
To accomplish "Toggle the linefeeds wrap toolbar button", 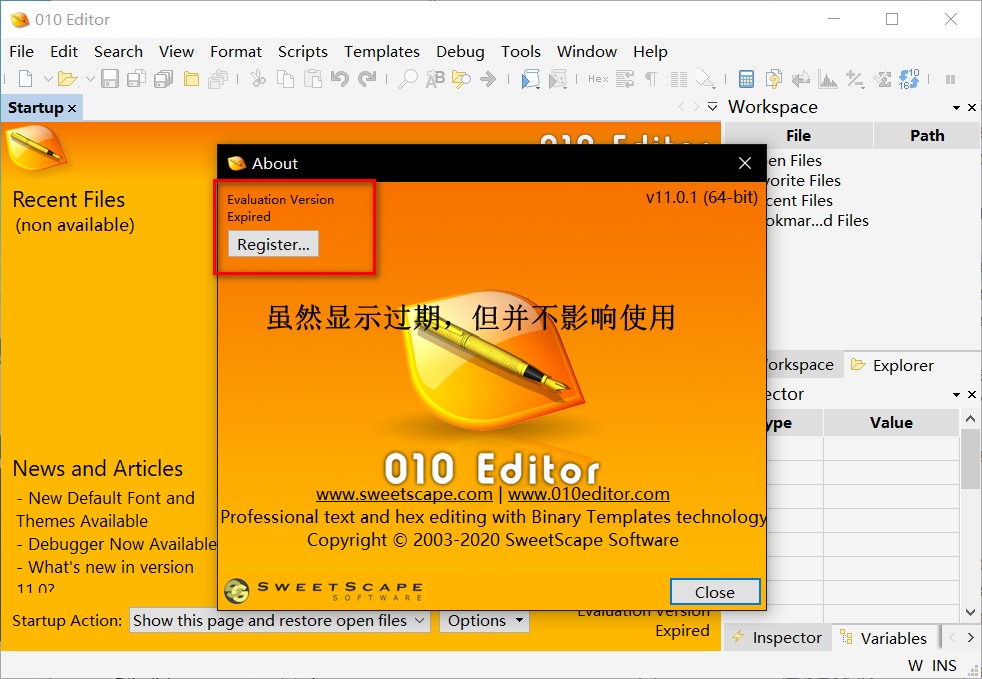I will (625, 79).
